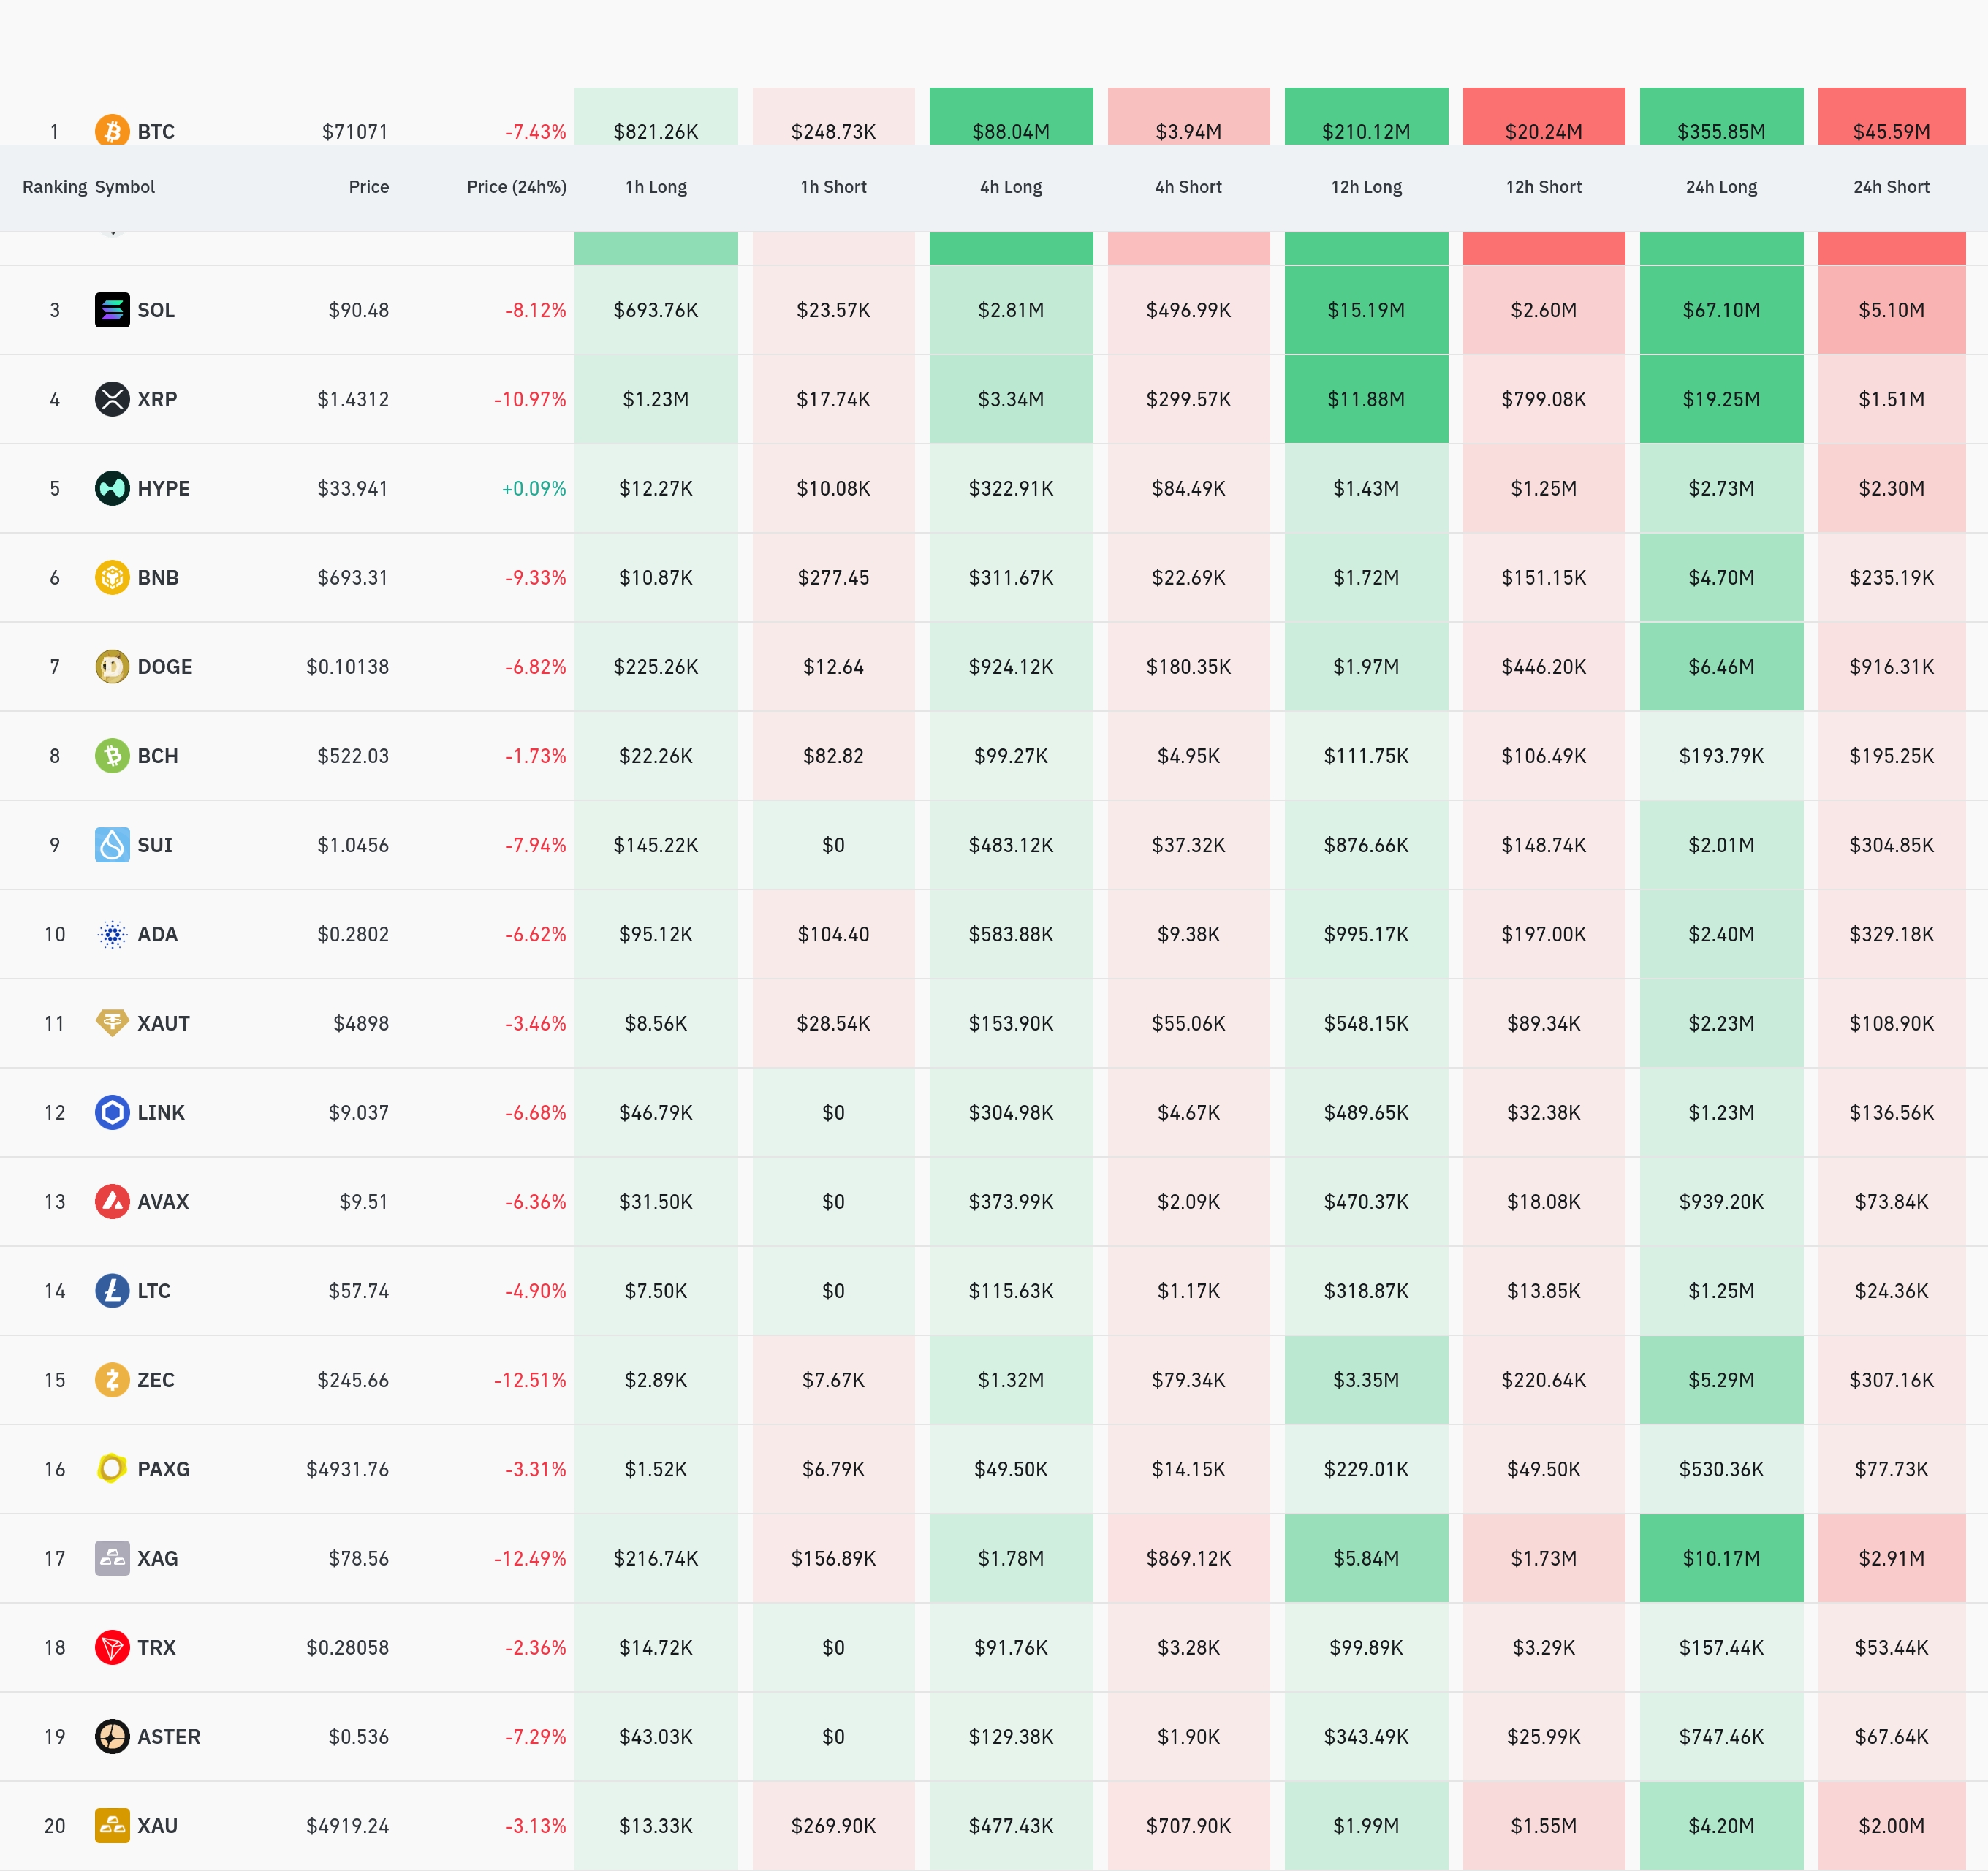Click the Chainlink LINK hexagon icon
The image size is (1988, 1871).
(x=112, y=1112)
